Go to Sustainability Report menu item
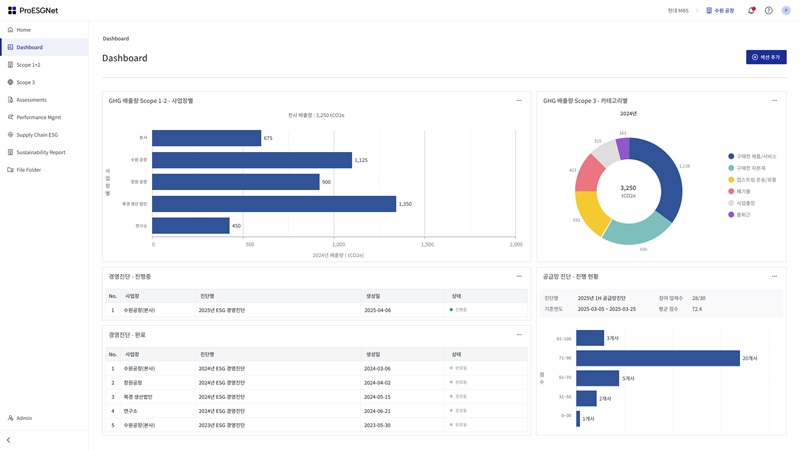 41,152
